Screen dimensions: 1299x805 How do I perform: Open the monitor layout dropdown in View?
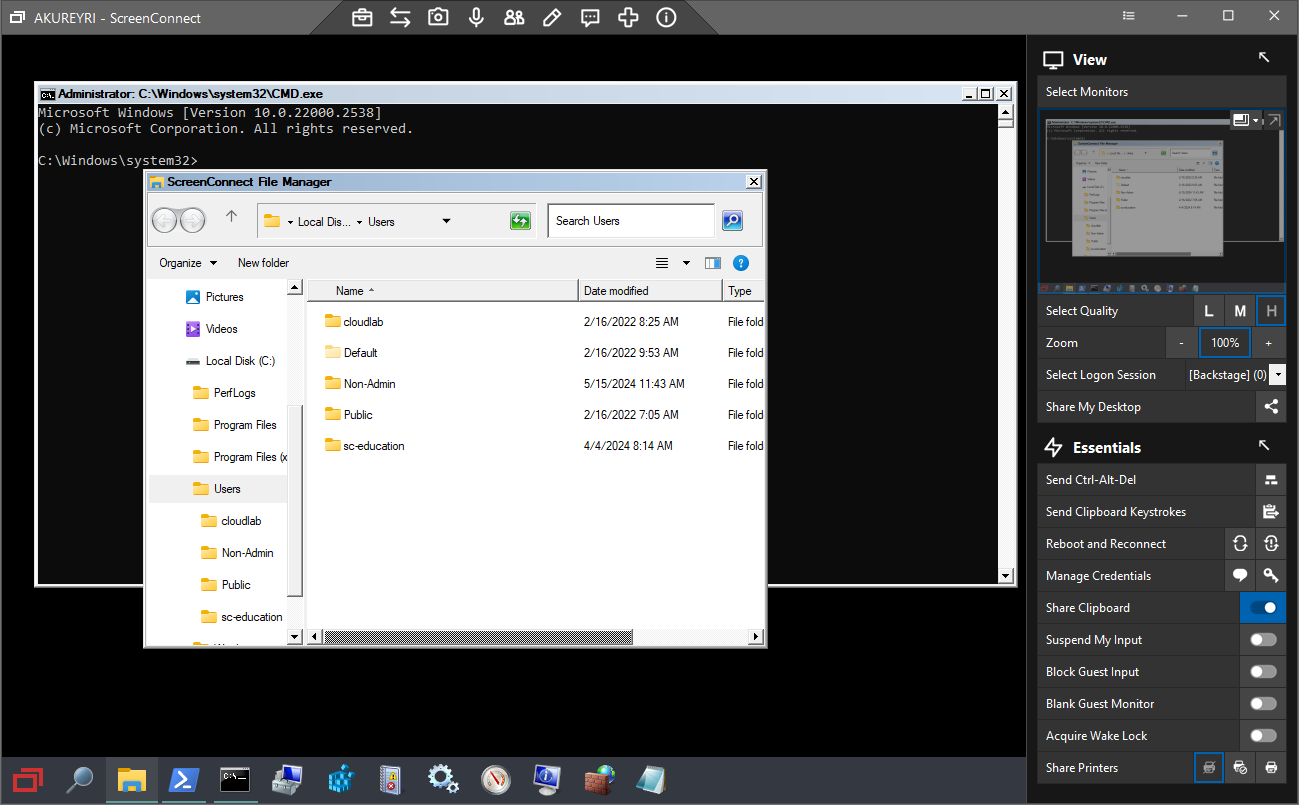point(1245,120)
